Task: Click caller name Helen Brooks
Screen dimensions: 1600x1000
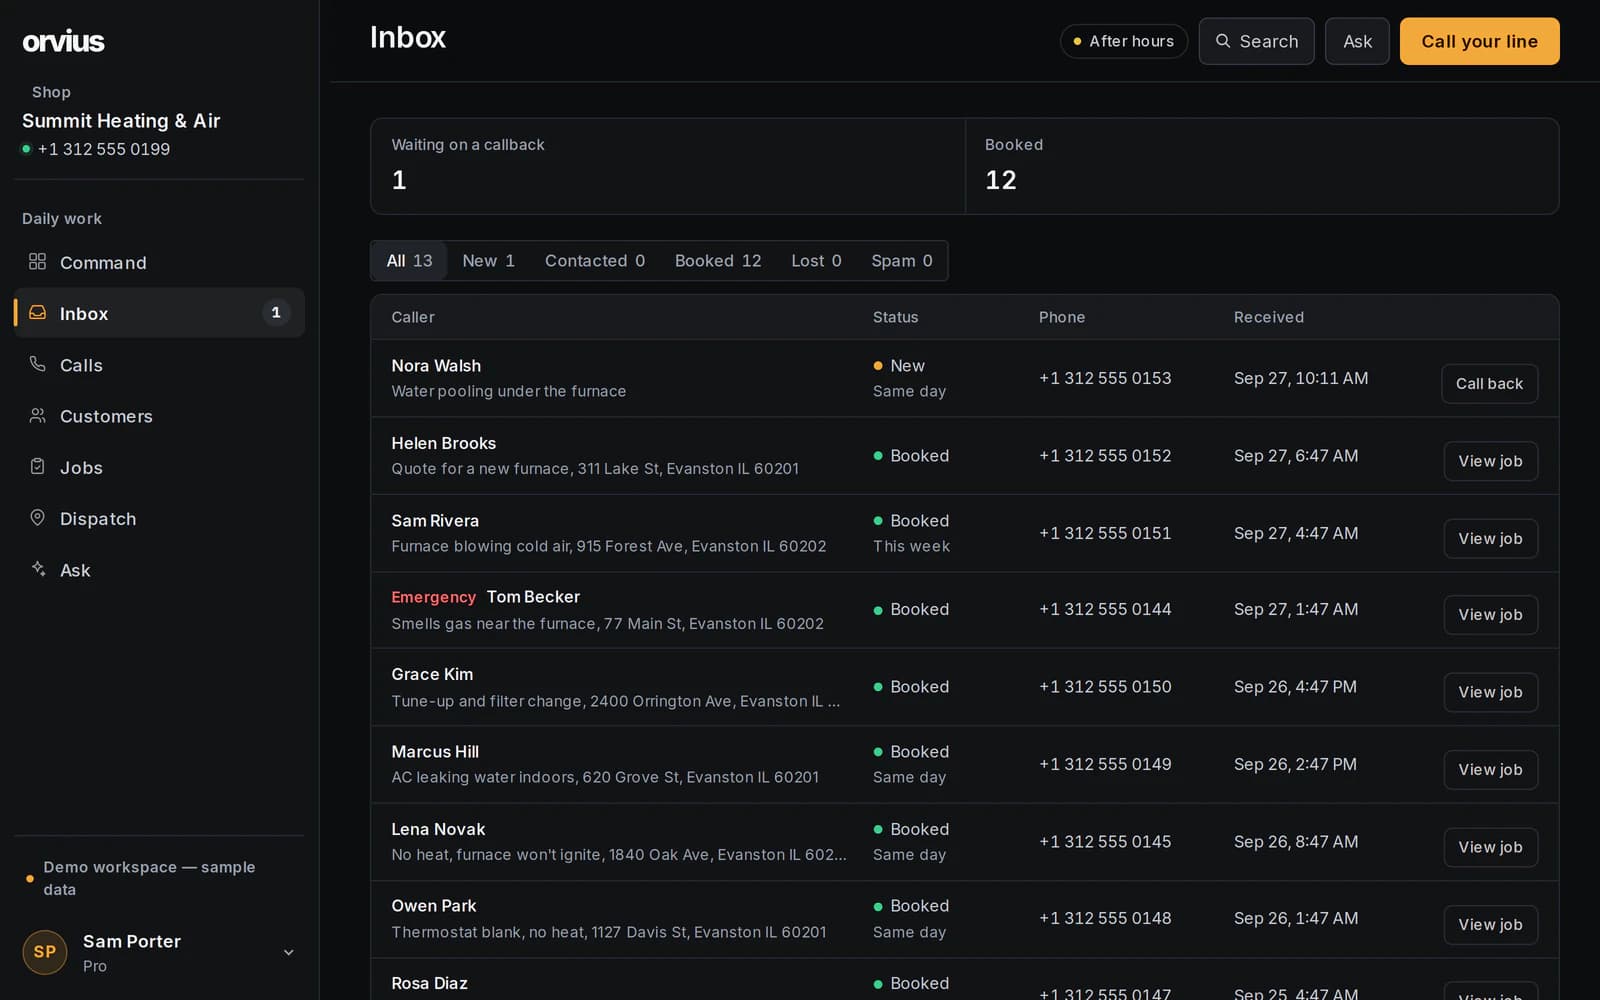Action: [x=443, y=443]
